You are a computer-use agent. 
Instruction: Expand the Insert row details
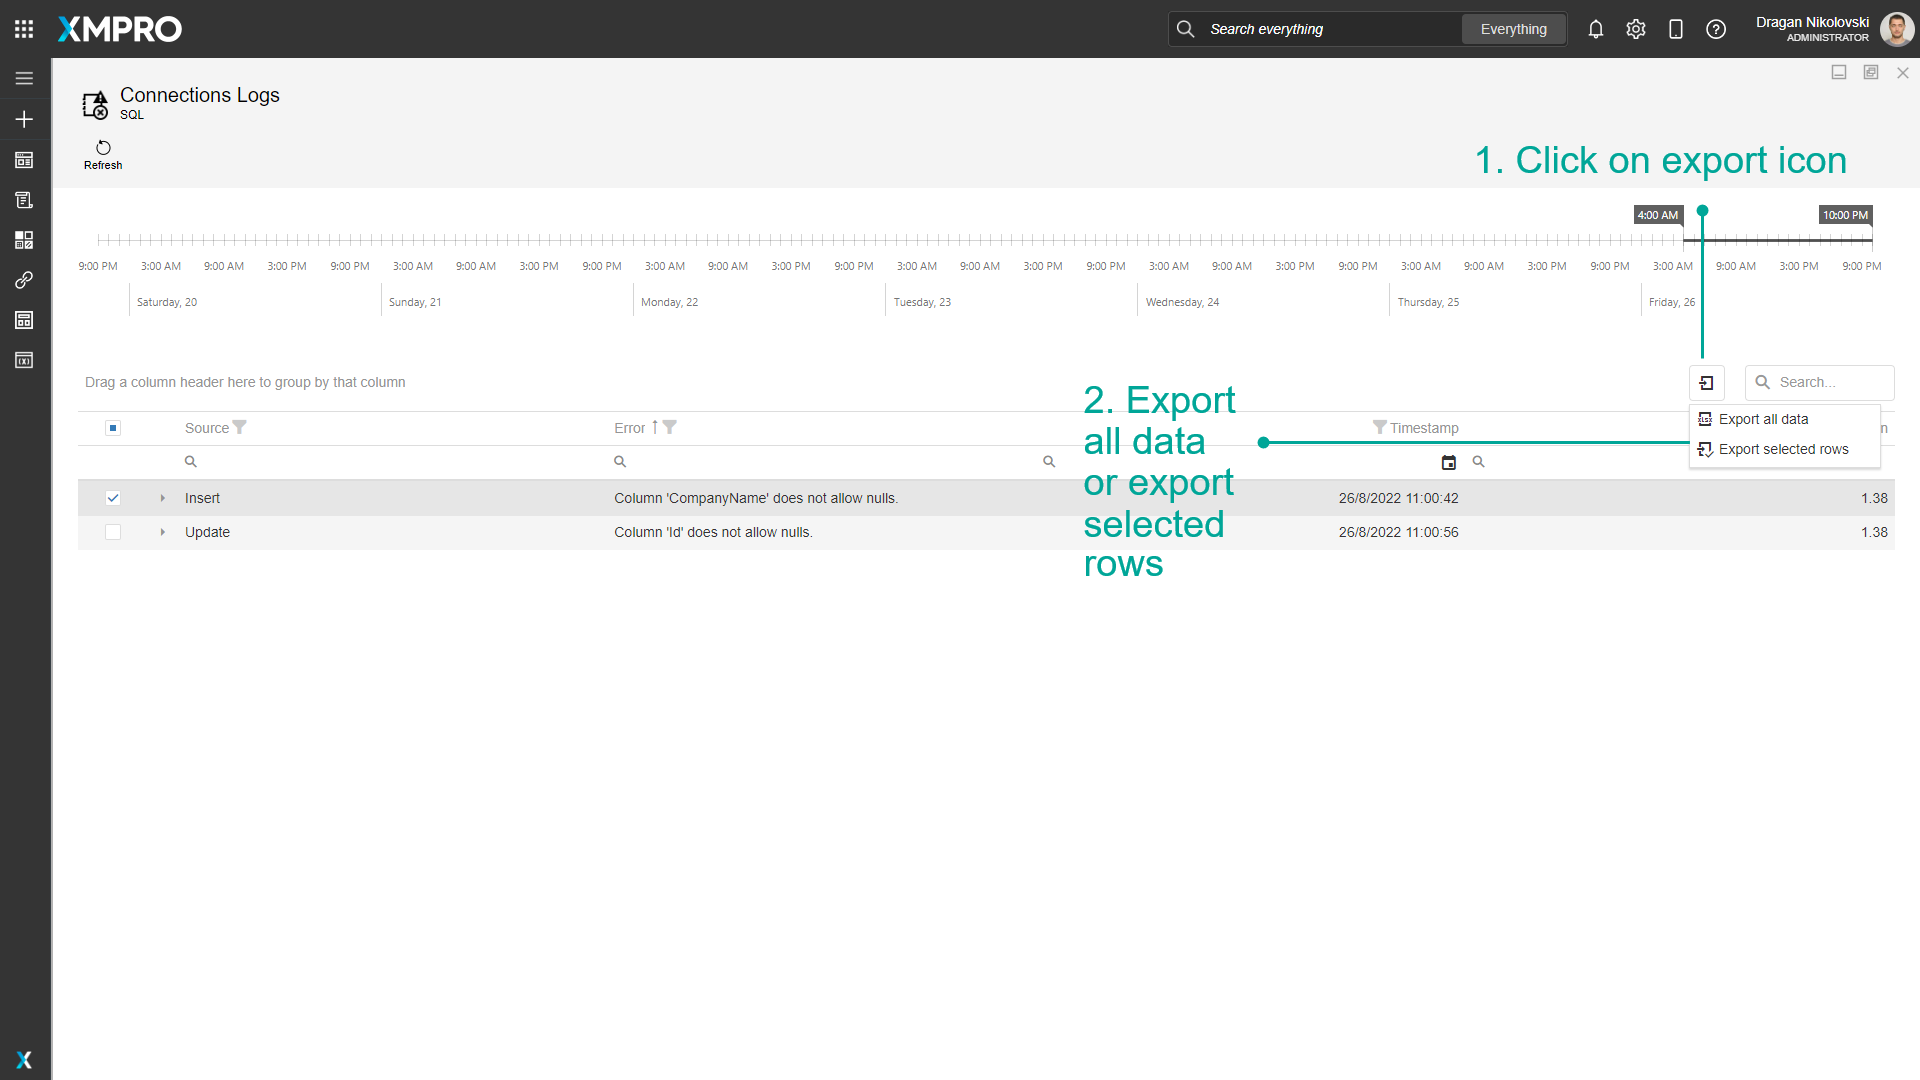(x=162, y=498)
